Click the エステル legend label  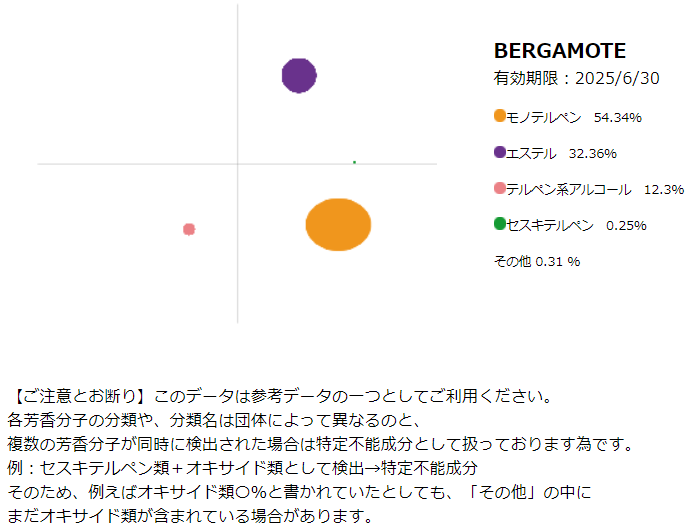pyautogui.click(x=531, y=154)
